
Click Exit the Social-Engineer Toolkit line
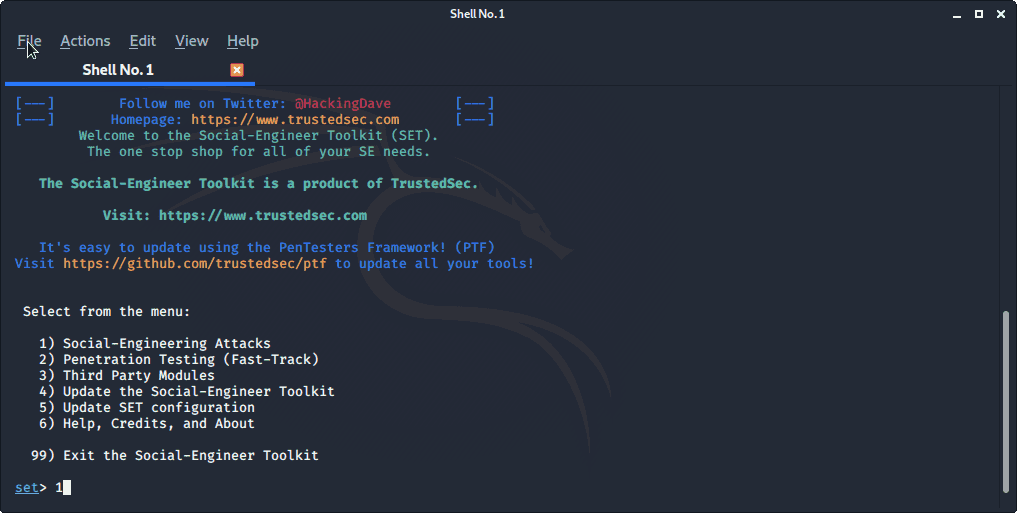coord(174,455)
